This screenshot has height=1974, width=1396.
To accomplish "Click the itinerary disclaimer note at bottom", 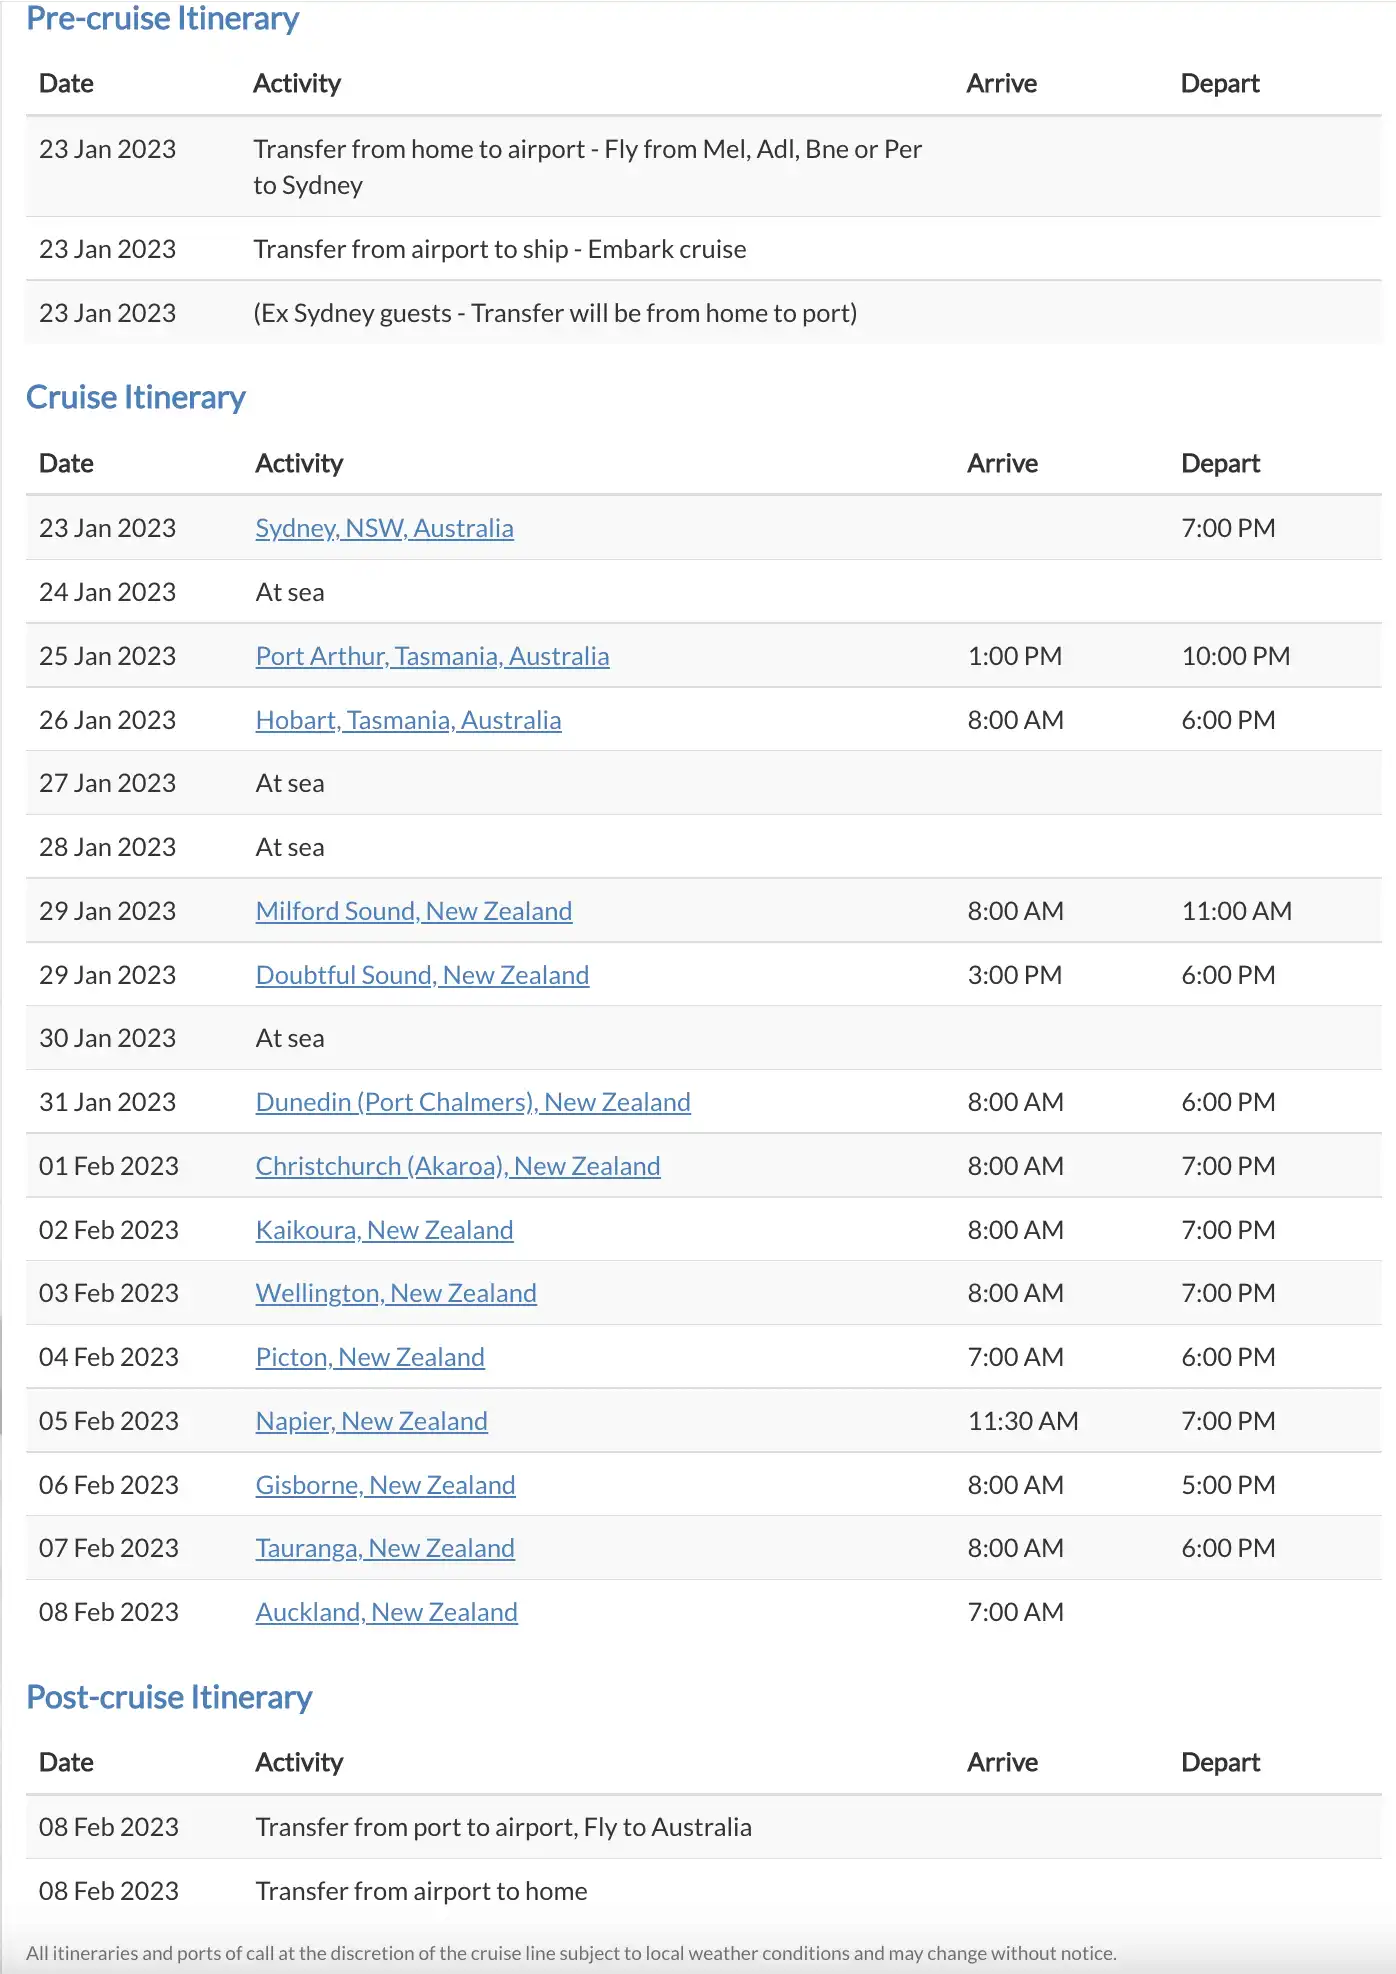I will (571, 1953).
